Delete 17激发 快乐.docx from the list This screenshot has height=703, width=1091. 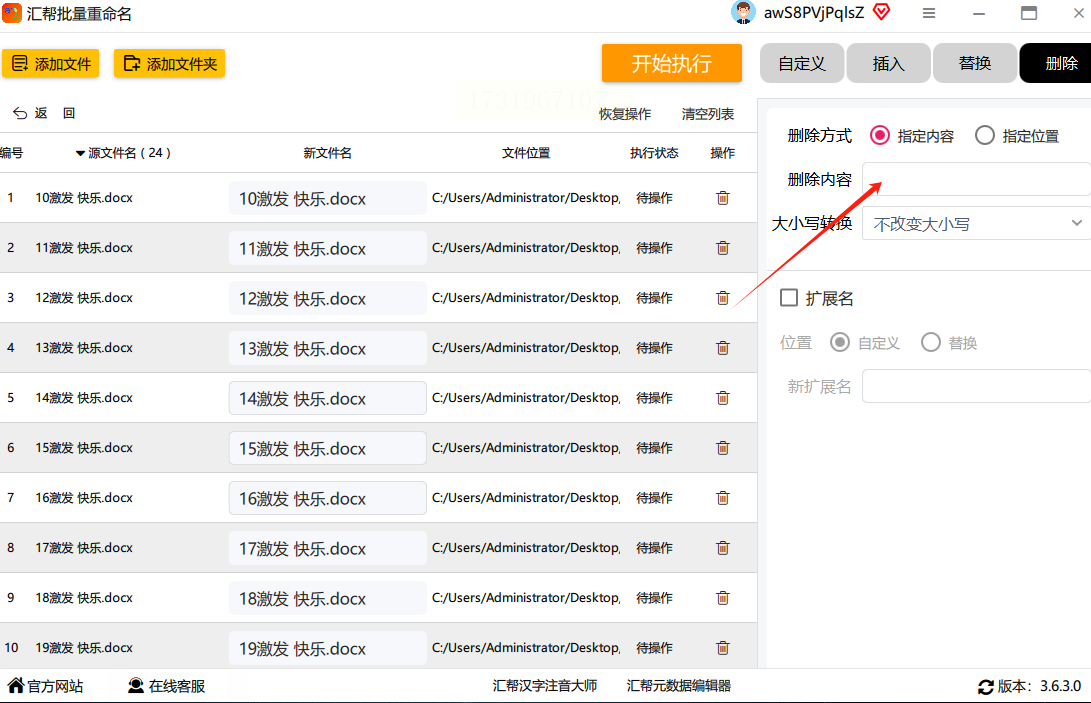click(723, 548)
